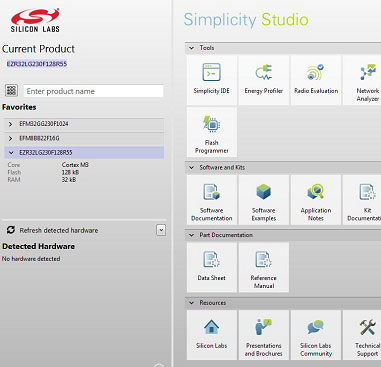The image size is (381, 367).
Task: Click the Simplicity Studio title
Action: click(246, 20)
